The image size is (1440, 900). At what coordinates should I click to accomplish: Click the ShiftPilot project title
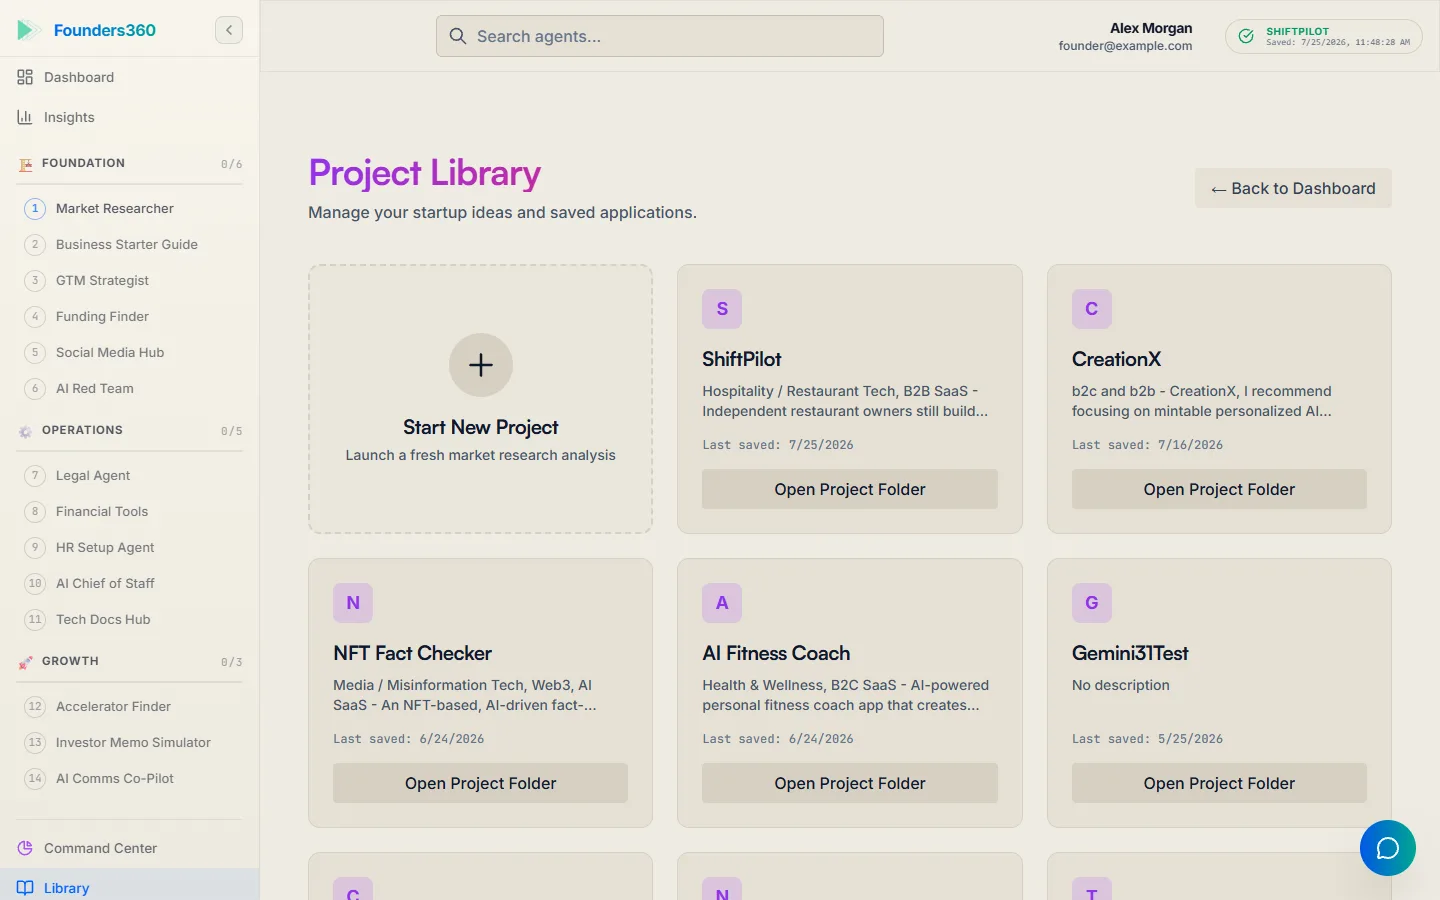pos(741,359)
